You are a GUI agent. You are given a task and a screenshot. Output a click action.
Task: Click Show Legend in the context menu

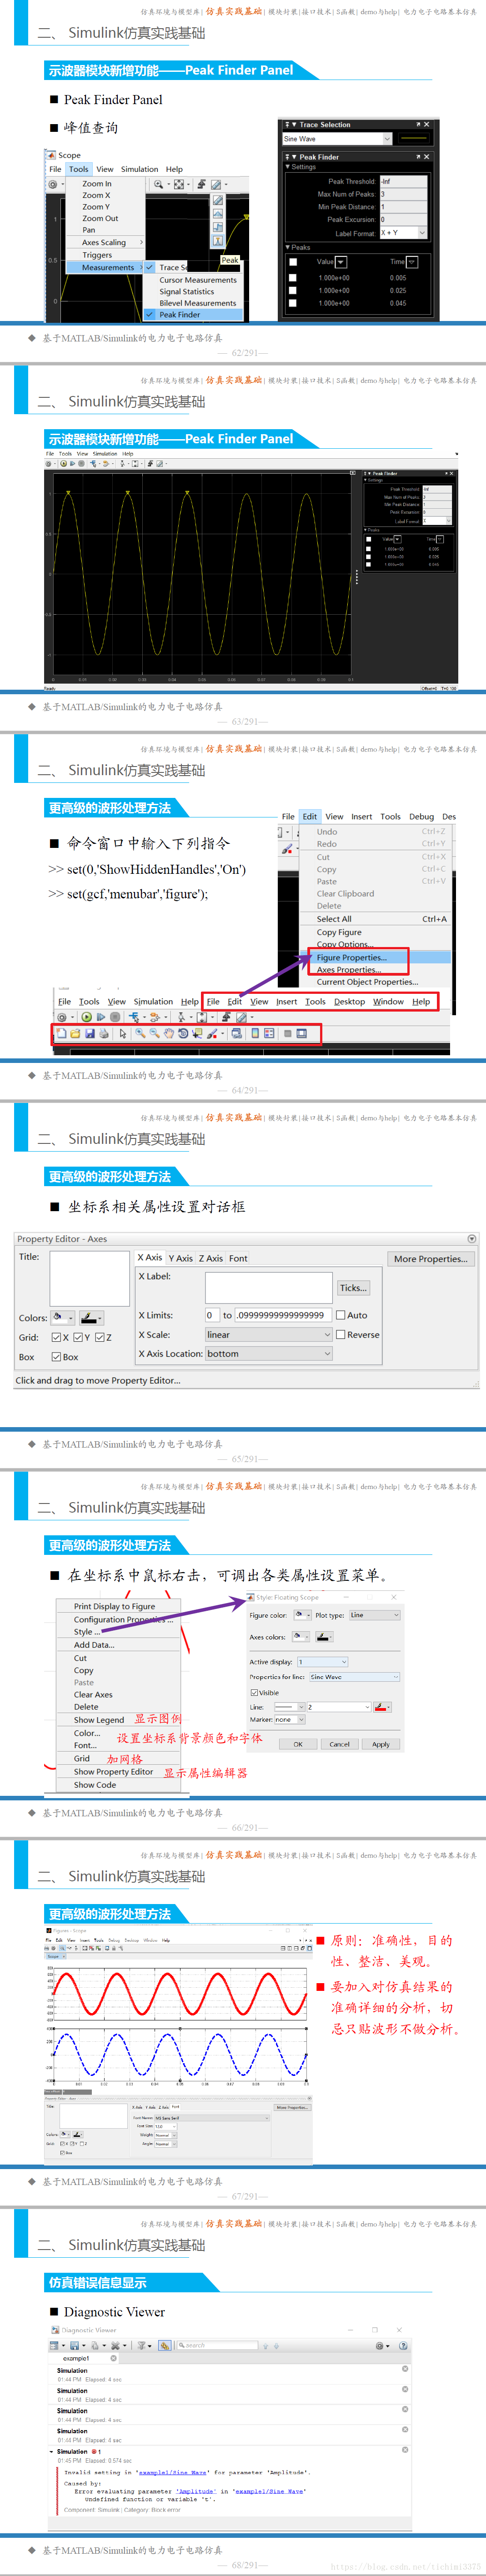[99, 1720]
